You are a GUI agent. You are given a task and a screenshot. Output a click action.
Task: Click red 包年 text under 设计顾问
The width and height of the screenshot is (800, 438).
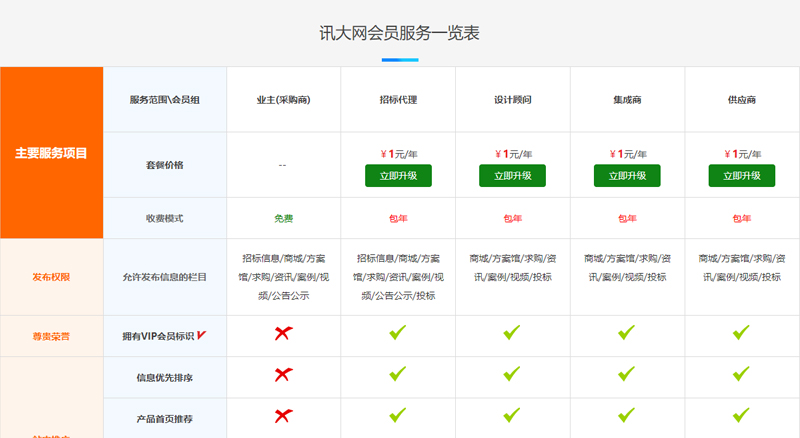(512, 218)
